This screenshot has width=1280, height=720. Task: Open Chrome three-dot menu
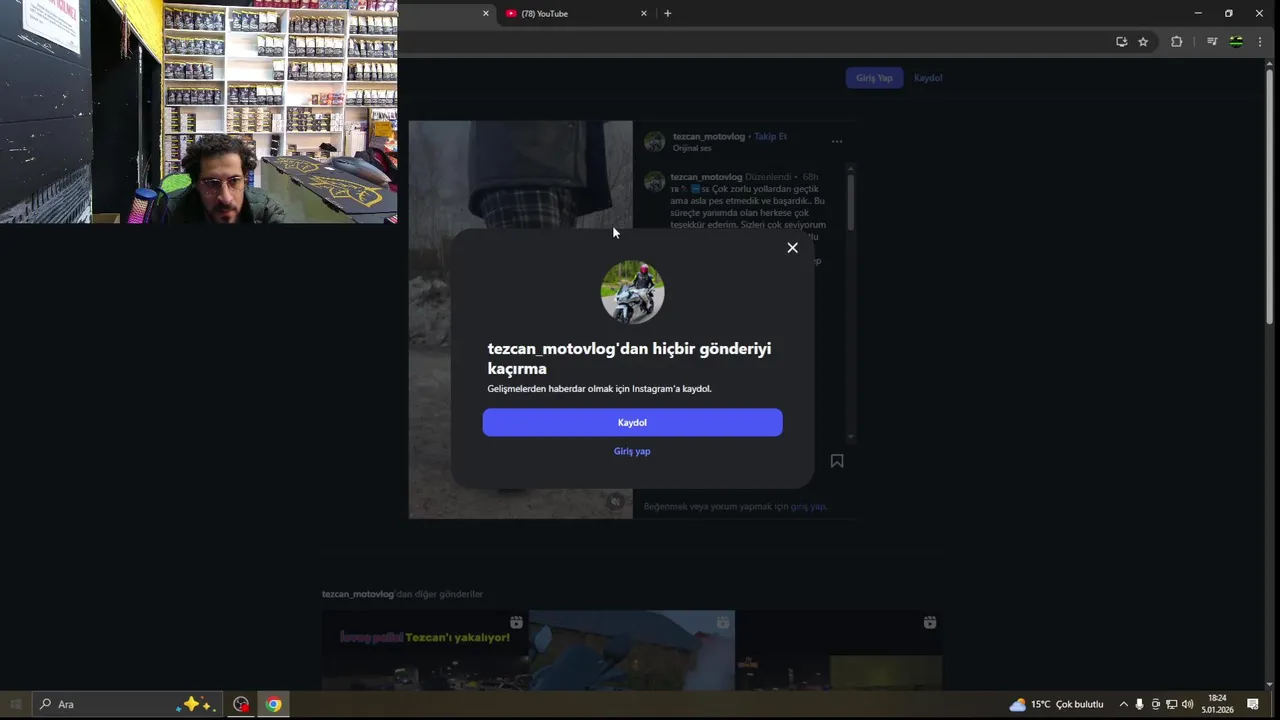coord(1260,42)
